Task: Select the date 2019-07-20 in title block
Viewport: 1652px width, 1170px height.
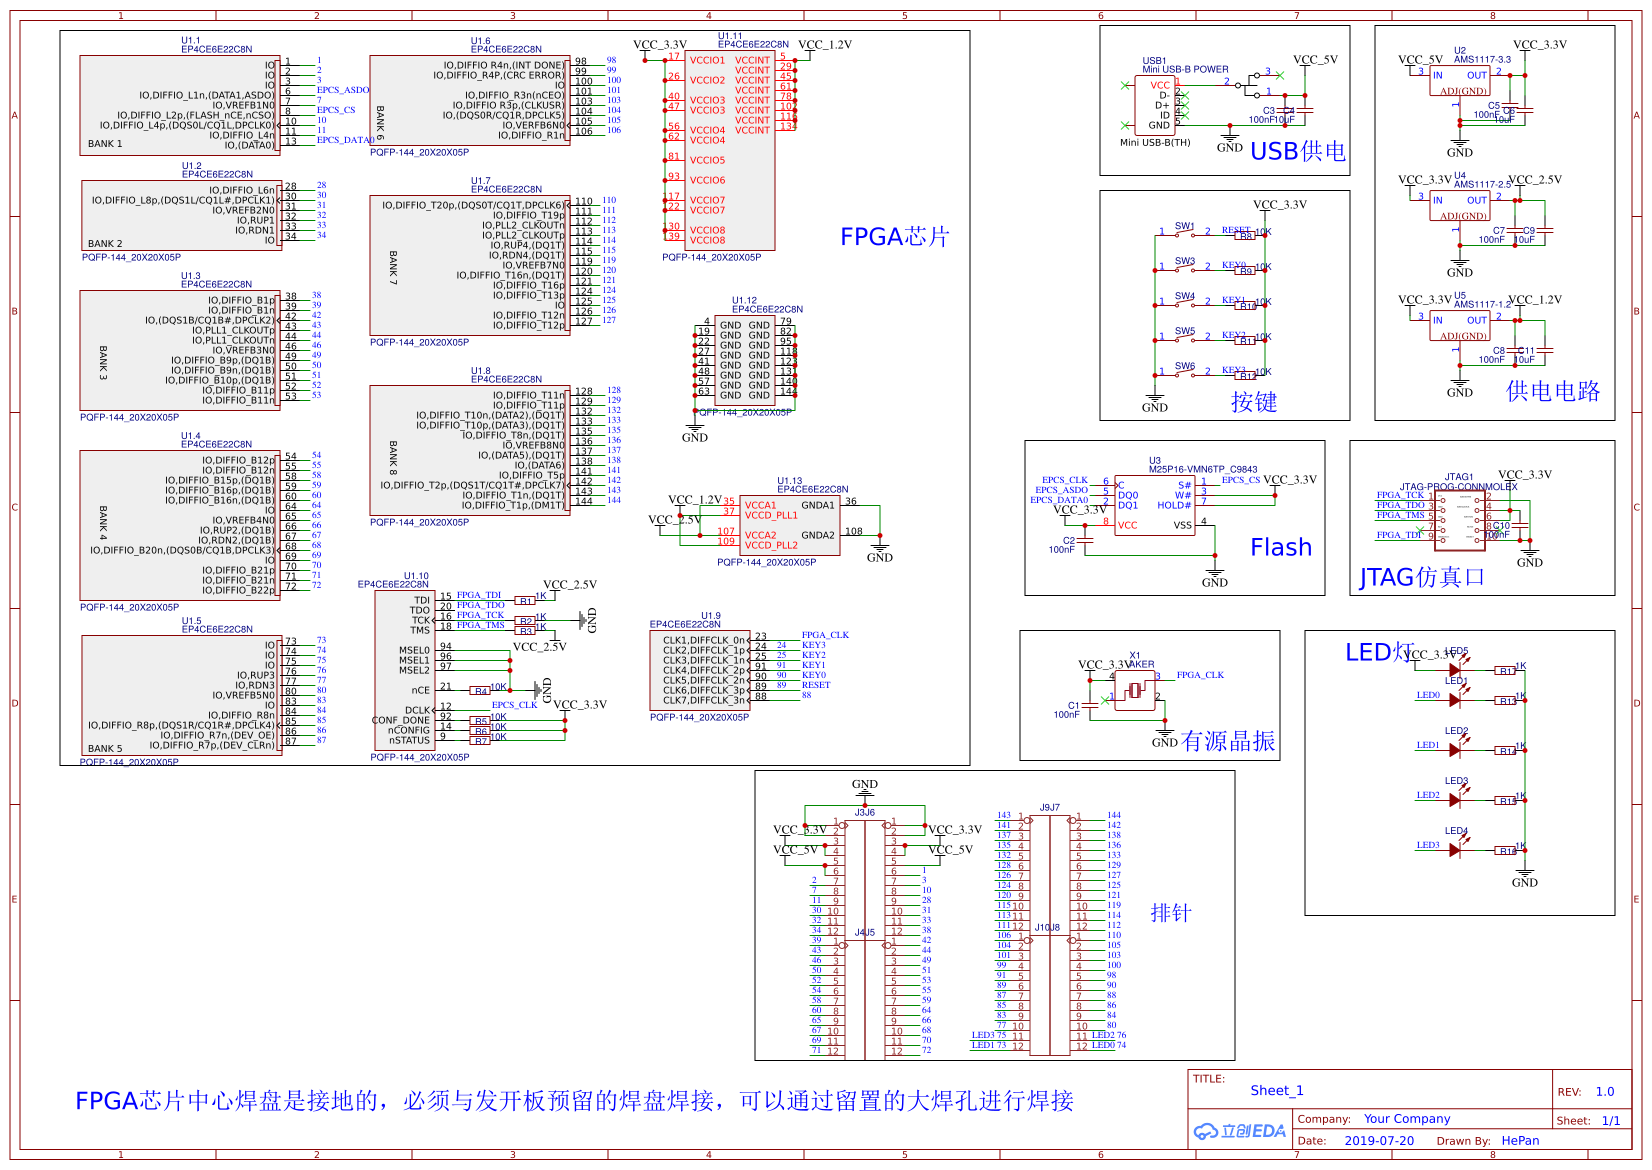Action: point(1378,1141)
